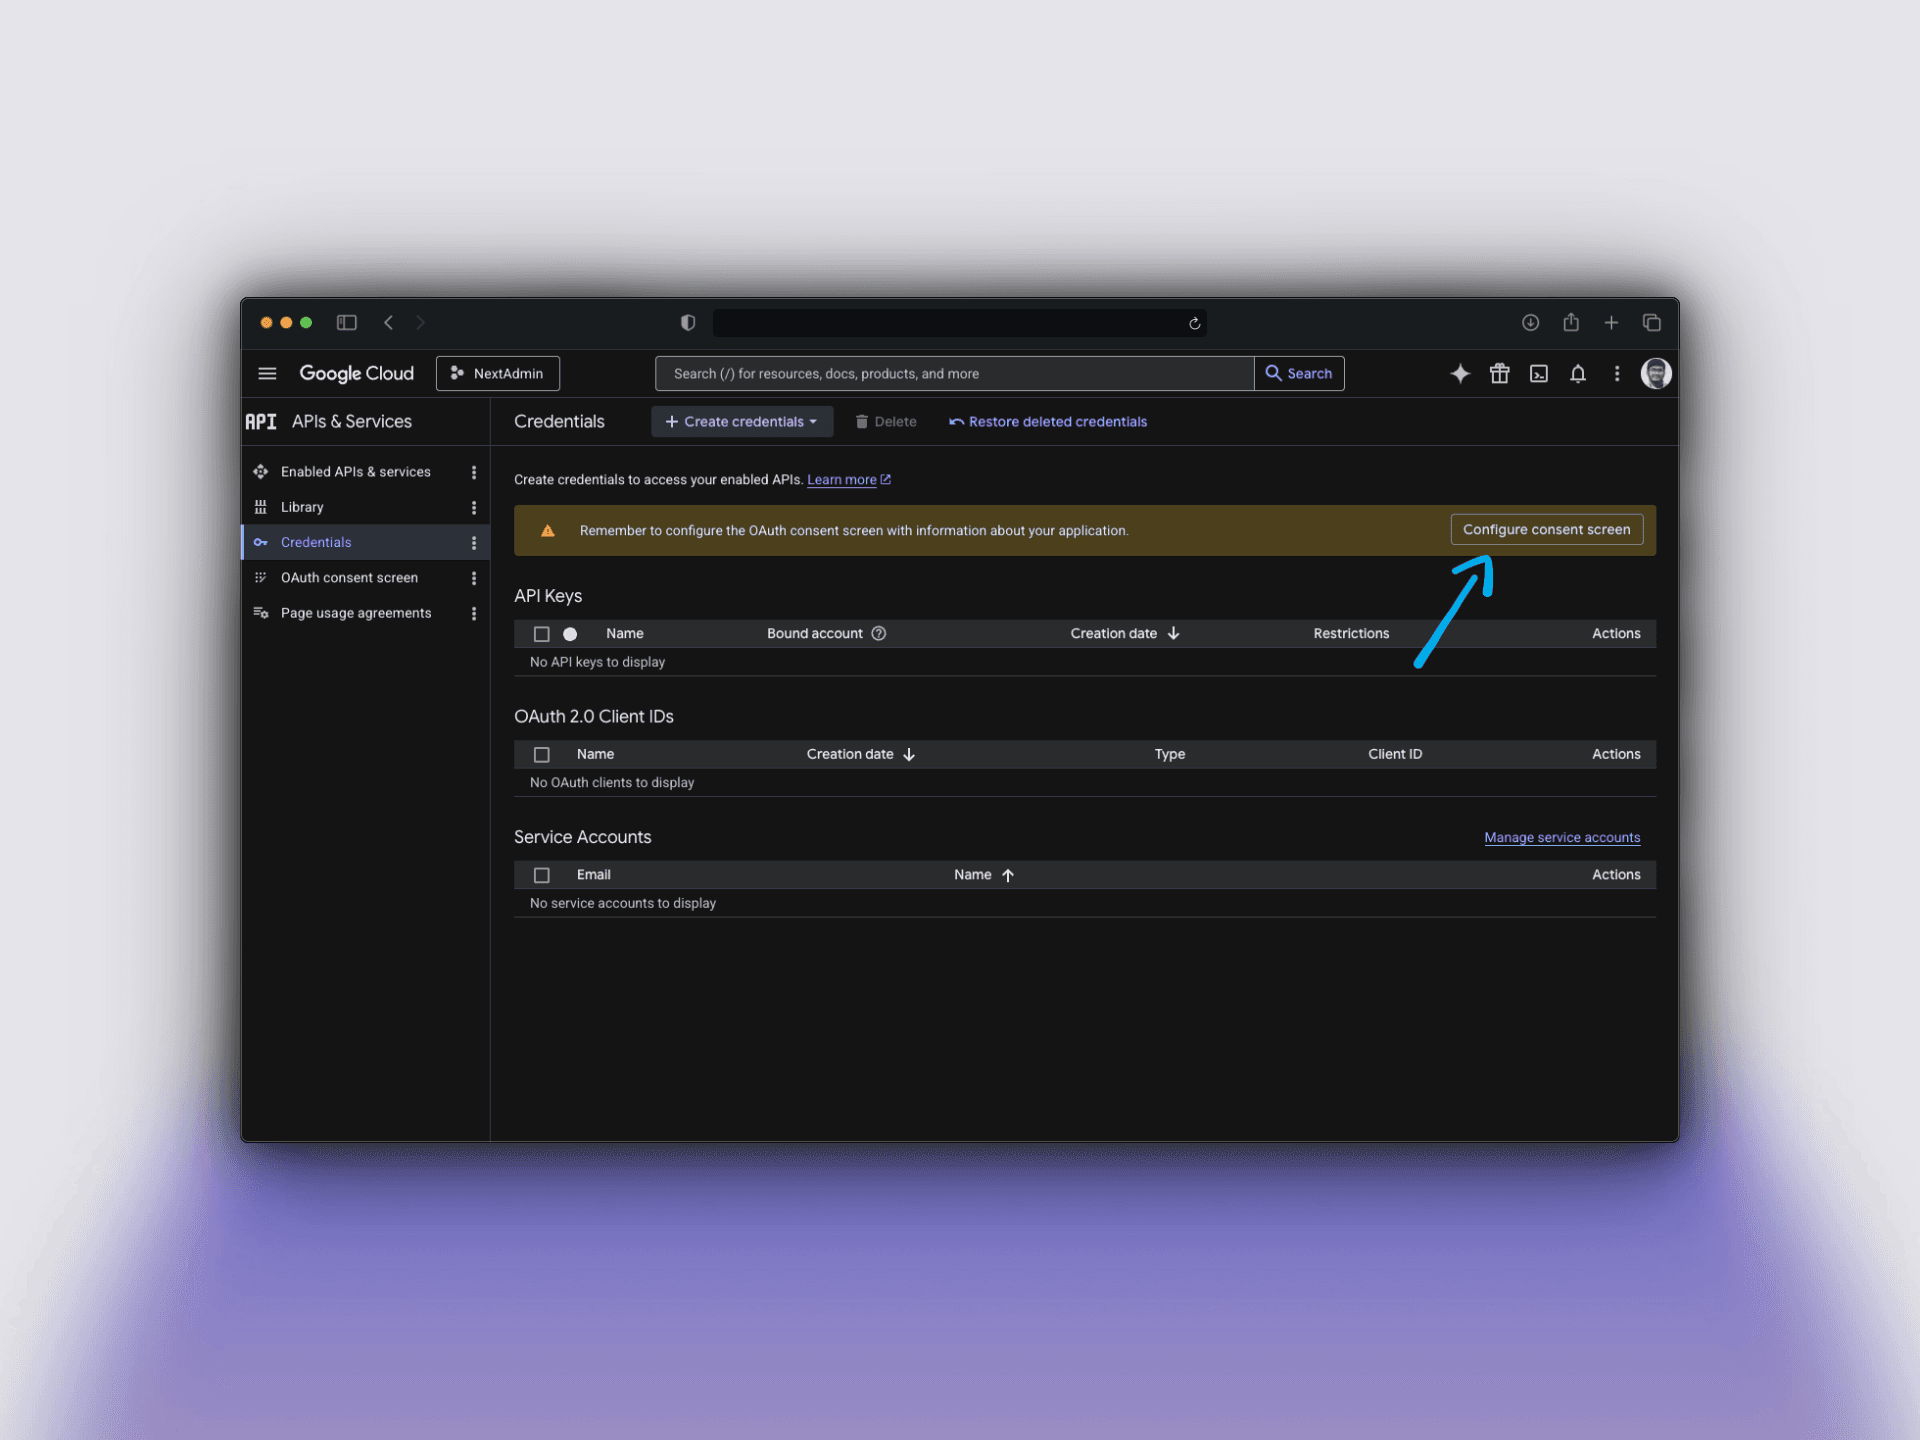Sort API Keys by Creation date arrow
1920x1440 pixels.
[x=1173, y=633]
